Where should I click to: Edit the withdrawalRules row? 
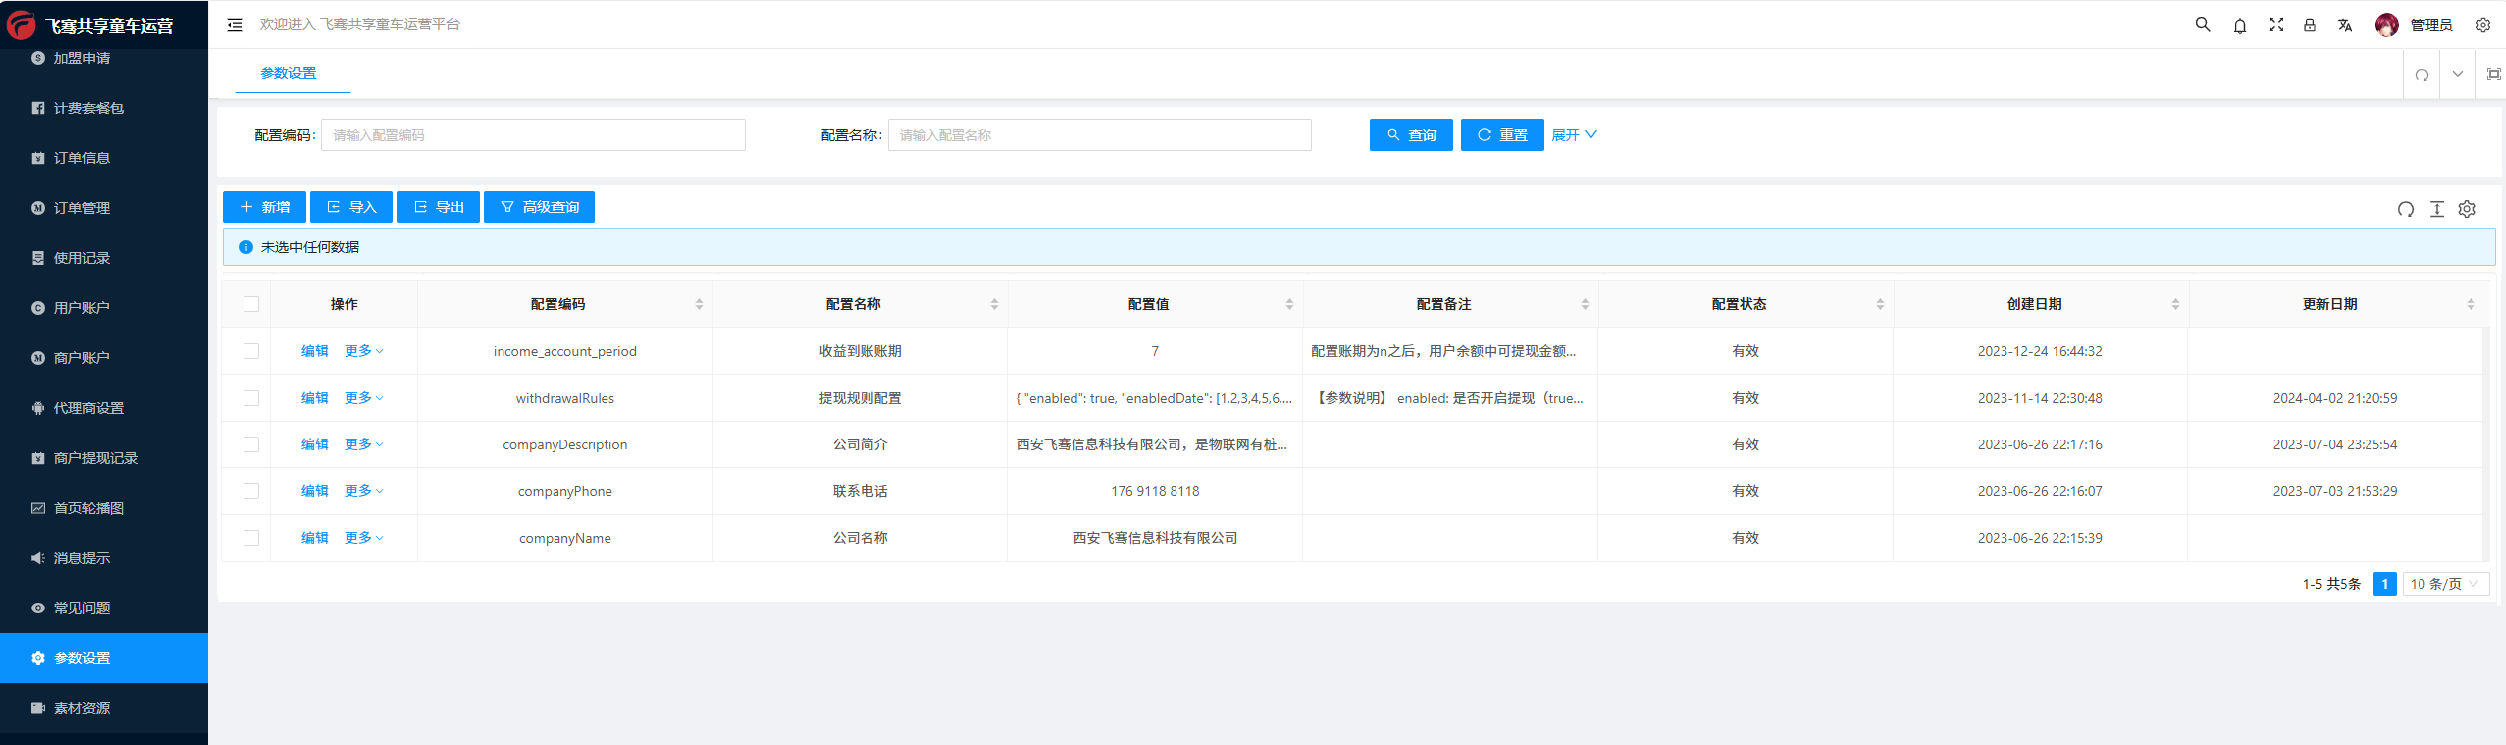pyautogui.click(x=315, y=398)
